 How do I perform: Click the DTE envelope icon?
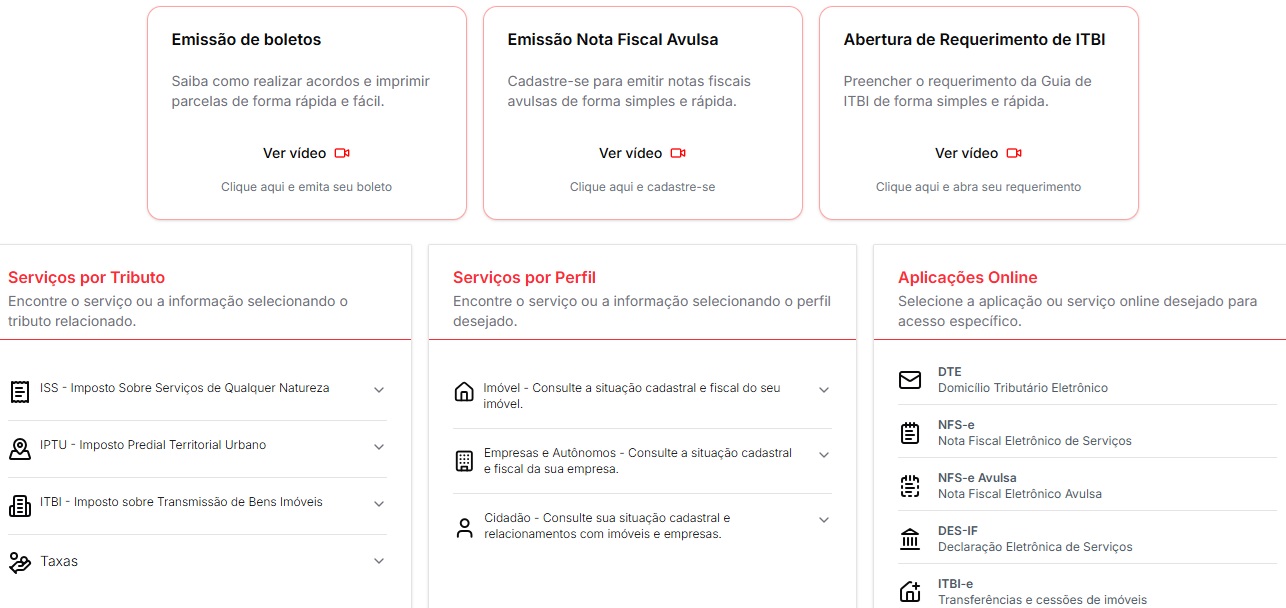[x=910, y=380]
